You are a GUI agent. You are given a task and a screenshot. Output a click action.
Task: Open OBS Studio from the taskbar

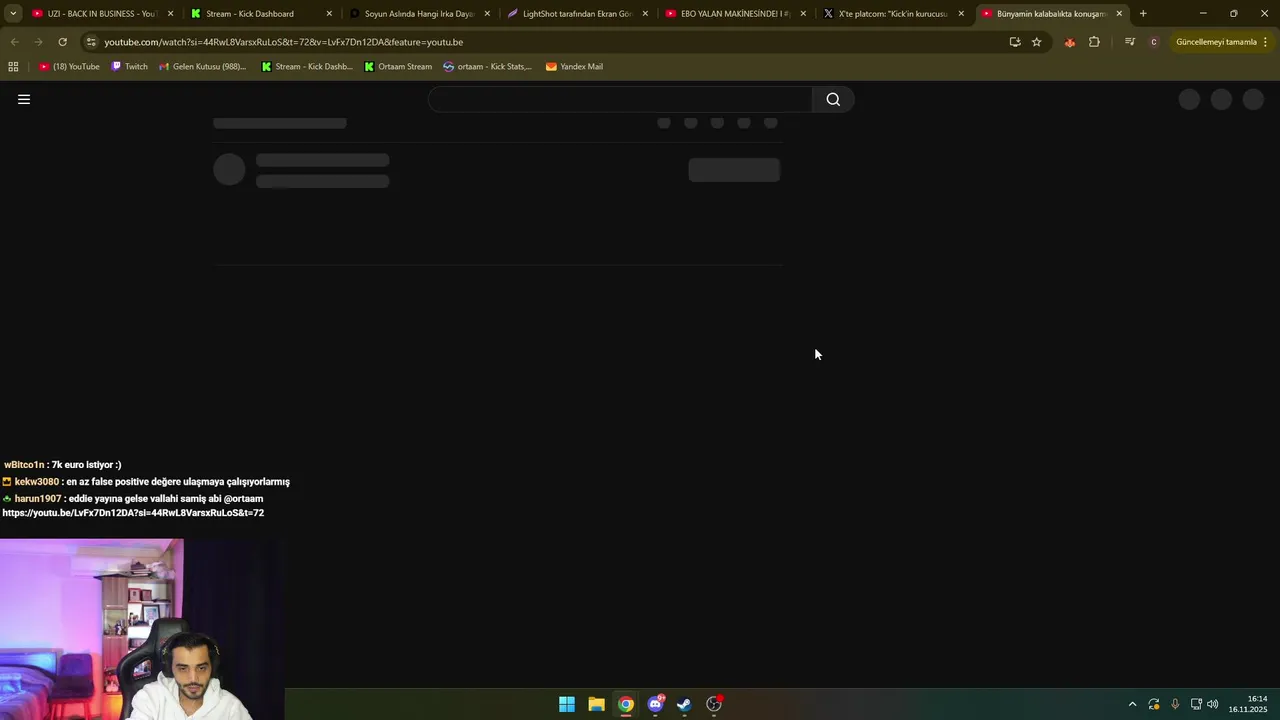click(x=714, y=704)
